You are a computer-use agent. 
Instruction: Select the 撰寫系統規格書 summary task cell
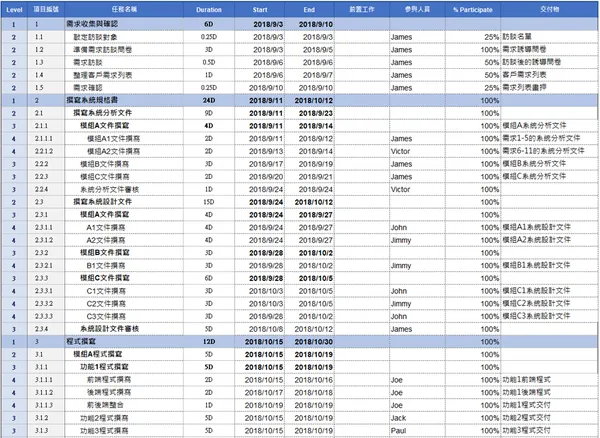tap(124, 100)
